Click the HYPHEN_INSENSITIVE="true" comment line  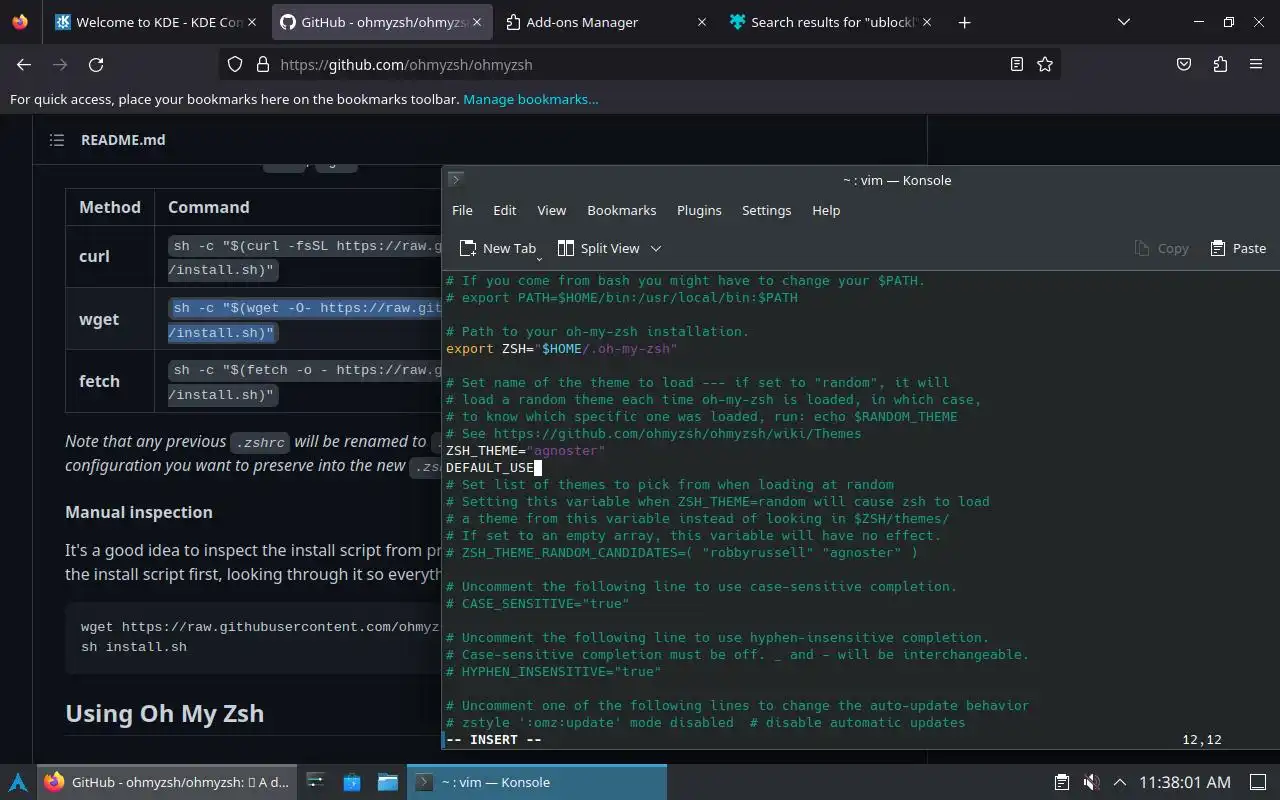pos(554,672)
